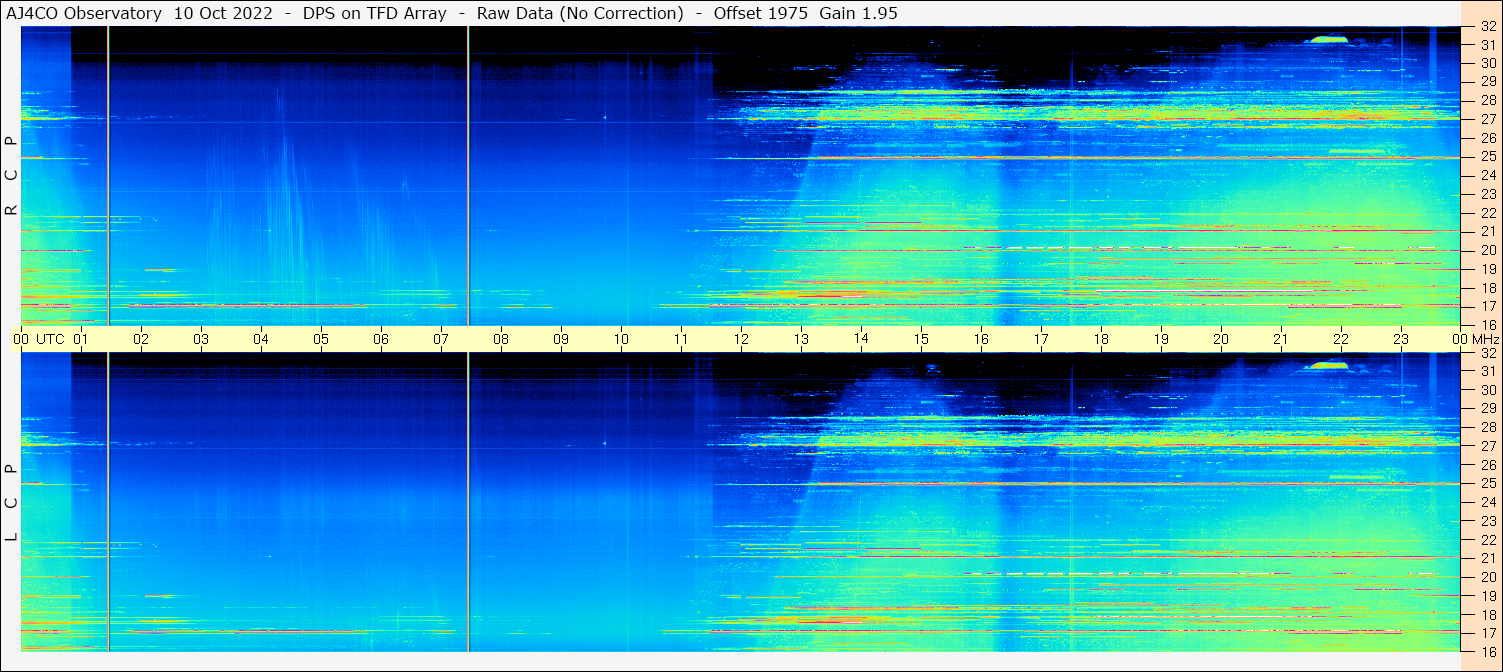Click the 29 MHz label on LCP scale
This screenshot has height=672, width=1503.
(1488, 409)
